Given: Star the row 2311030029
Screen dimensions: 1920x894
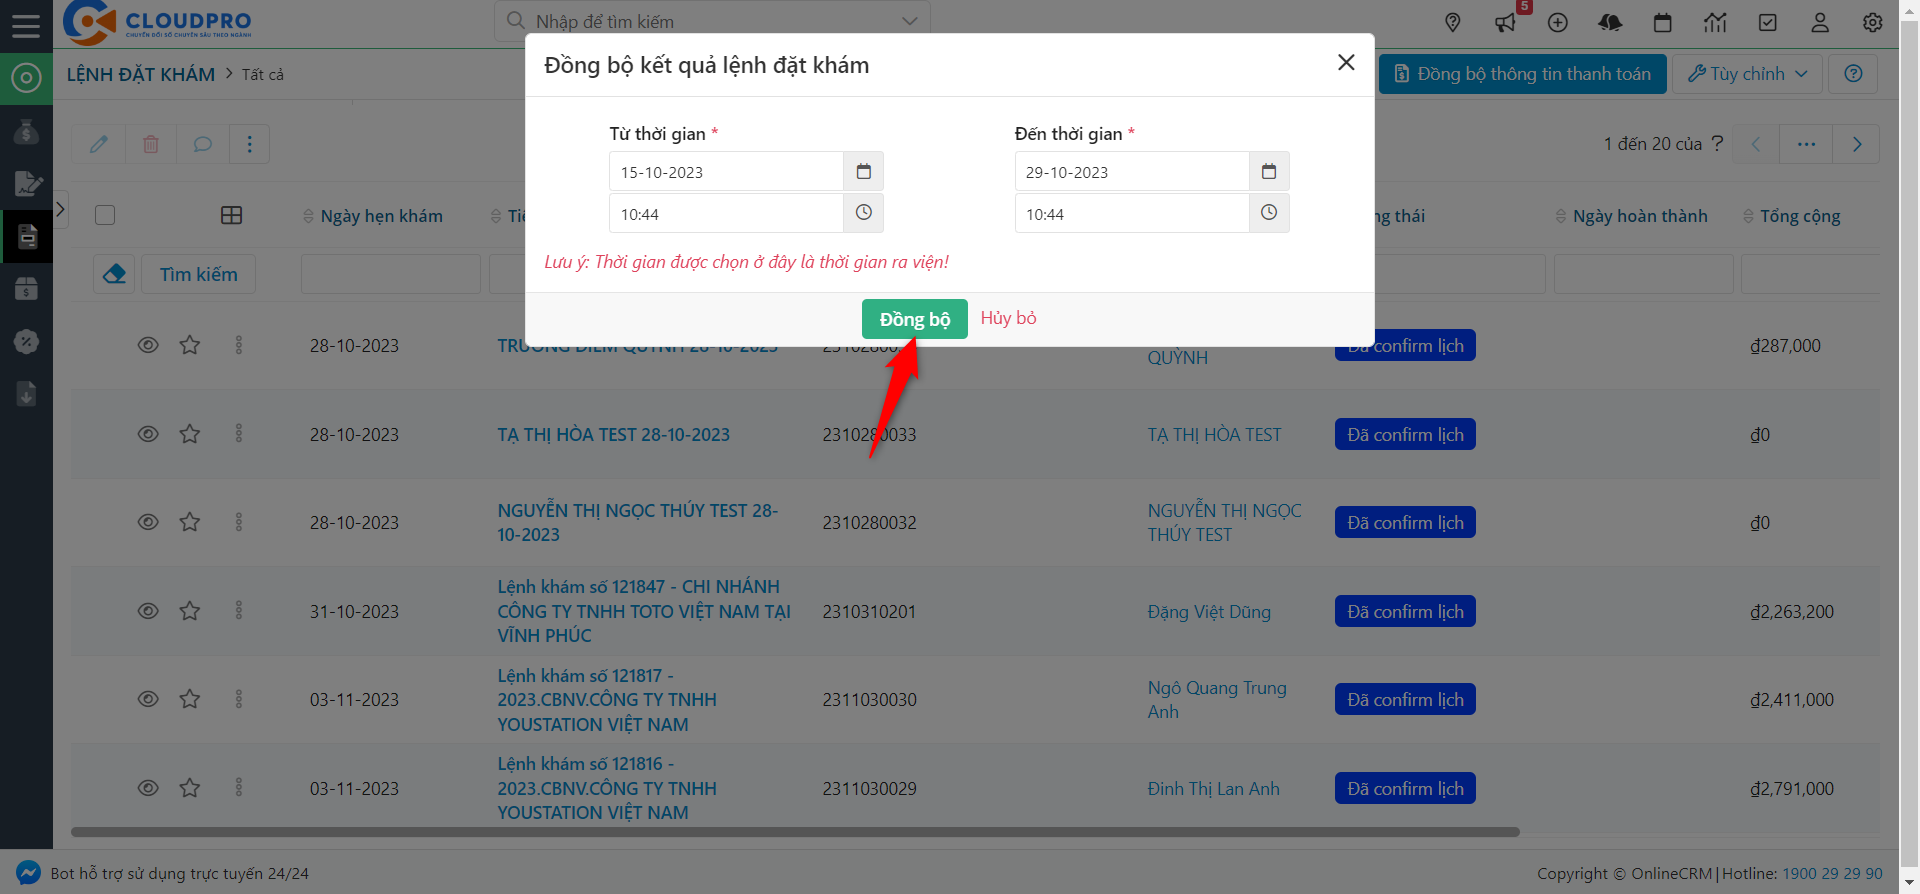Looking at the screenshot, I should coord(190,788).
